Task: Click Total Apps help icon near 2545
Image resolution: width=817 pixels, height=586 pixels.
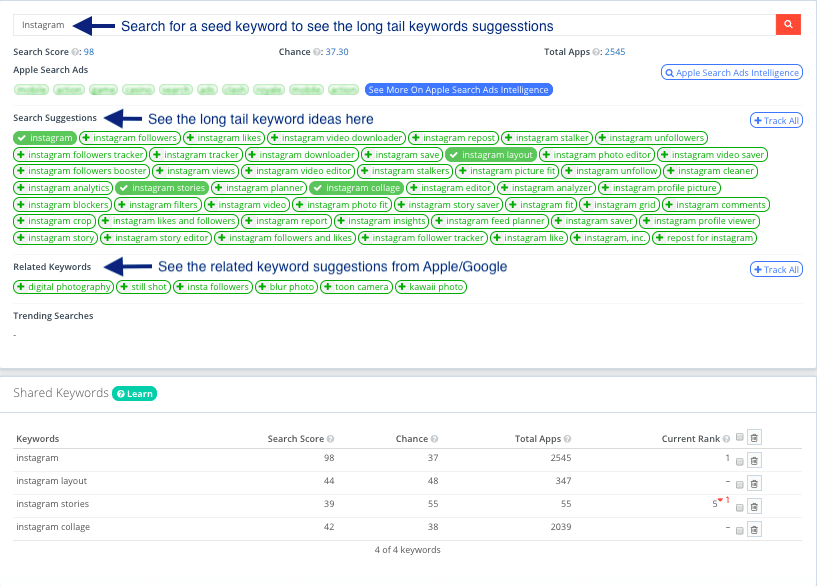Action: click(x=596, y=52)
